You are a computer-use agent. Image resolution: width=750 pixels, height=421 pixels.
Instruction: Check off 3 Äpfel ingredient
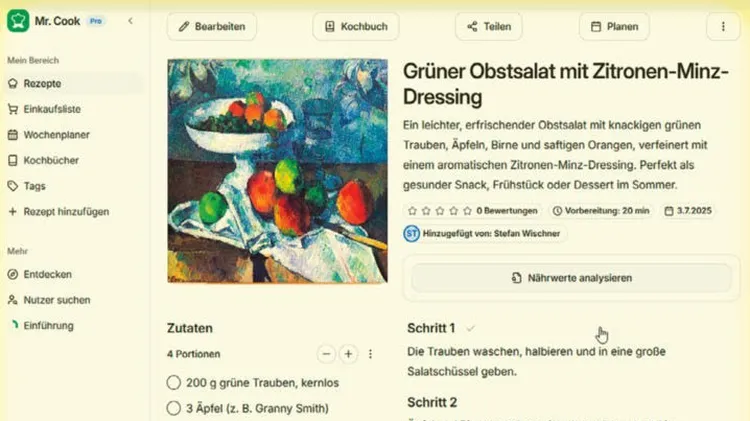pos(174,408)
